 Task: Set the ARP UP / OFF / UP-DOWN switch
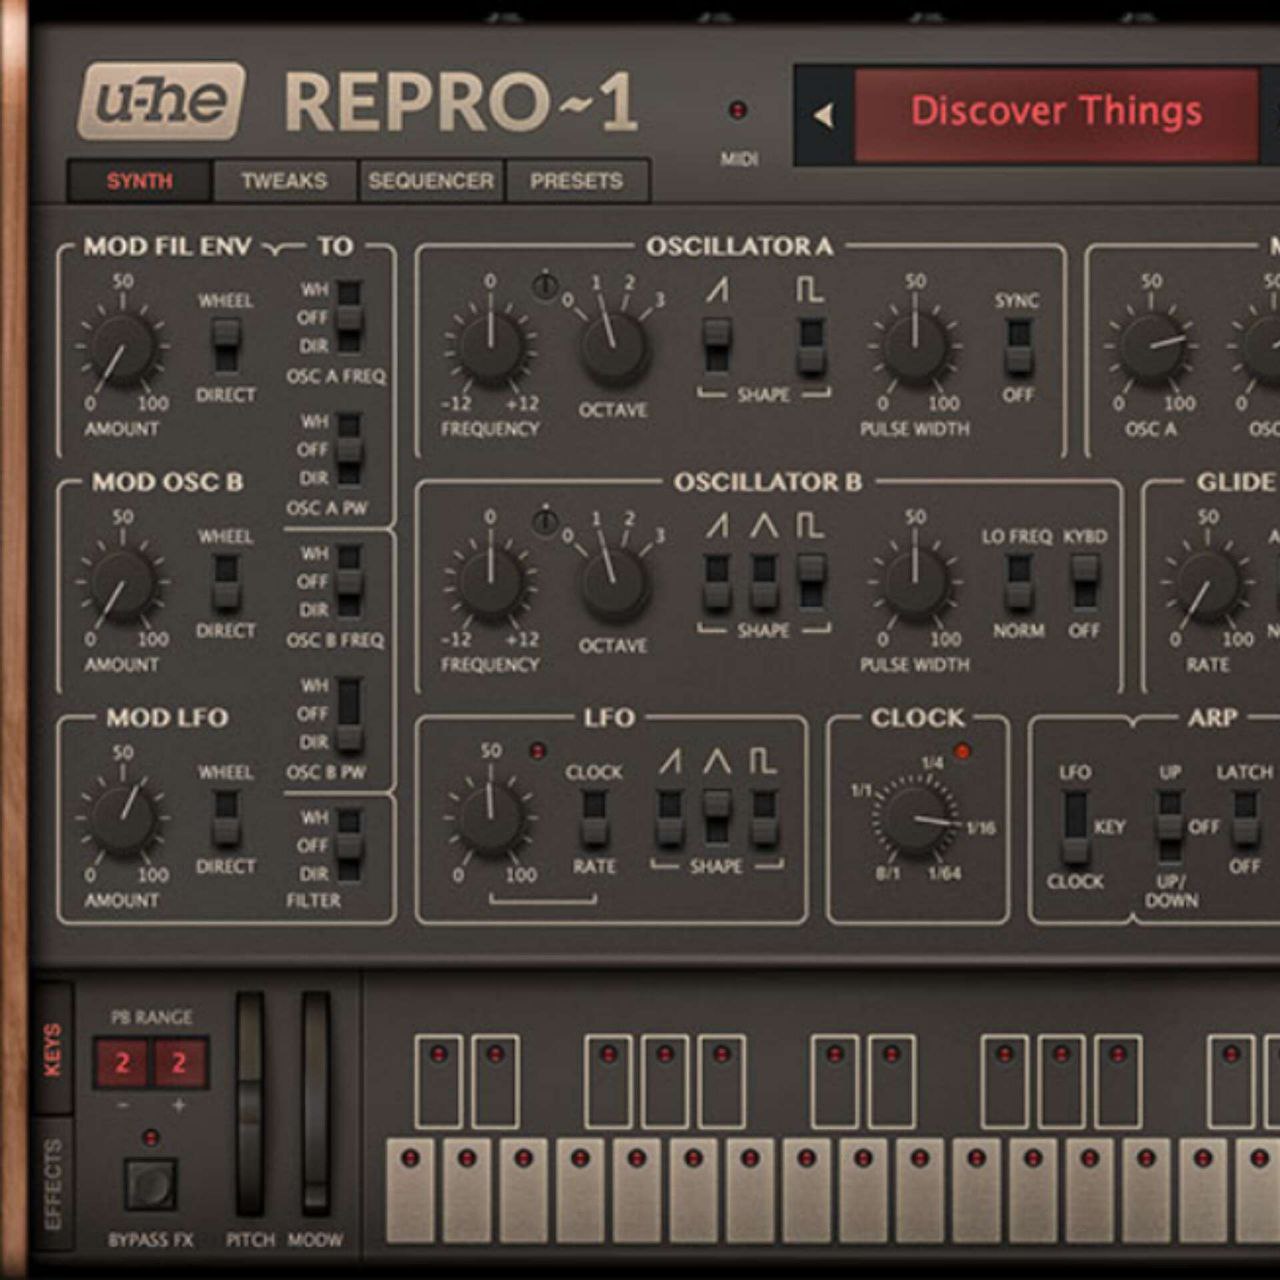click(1170, 827)
